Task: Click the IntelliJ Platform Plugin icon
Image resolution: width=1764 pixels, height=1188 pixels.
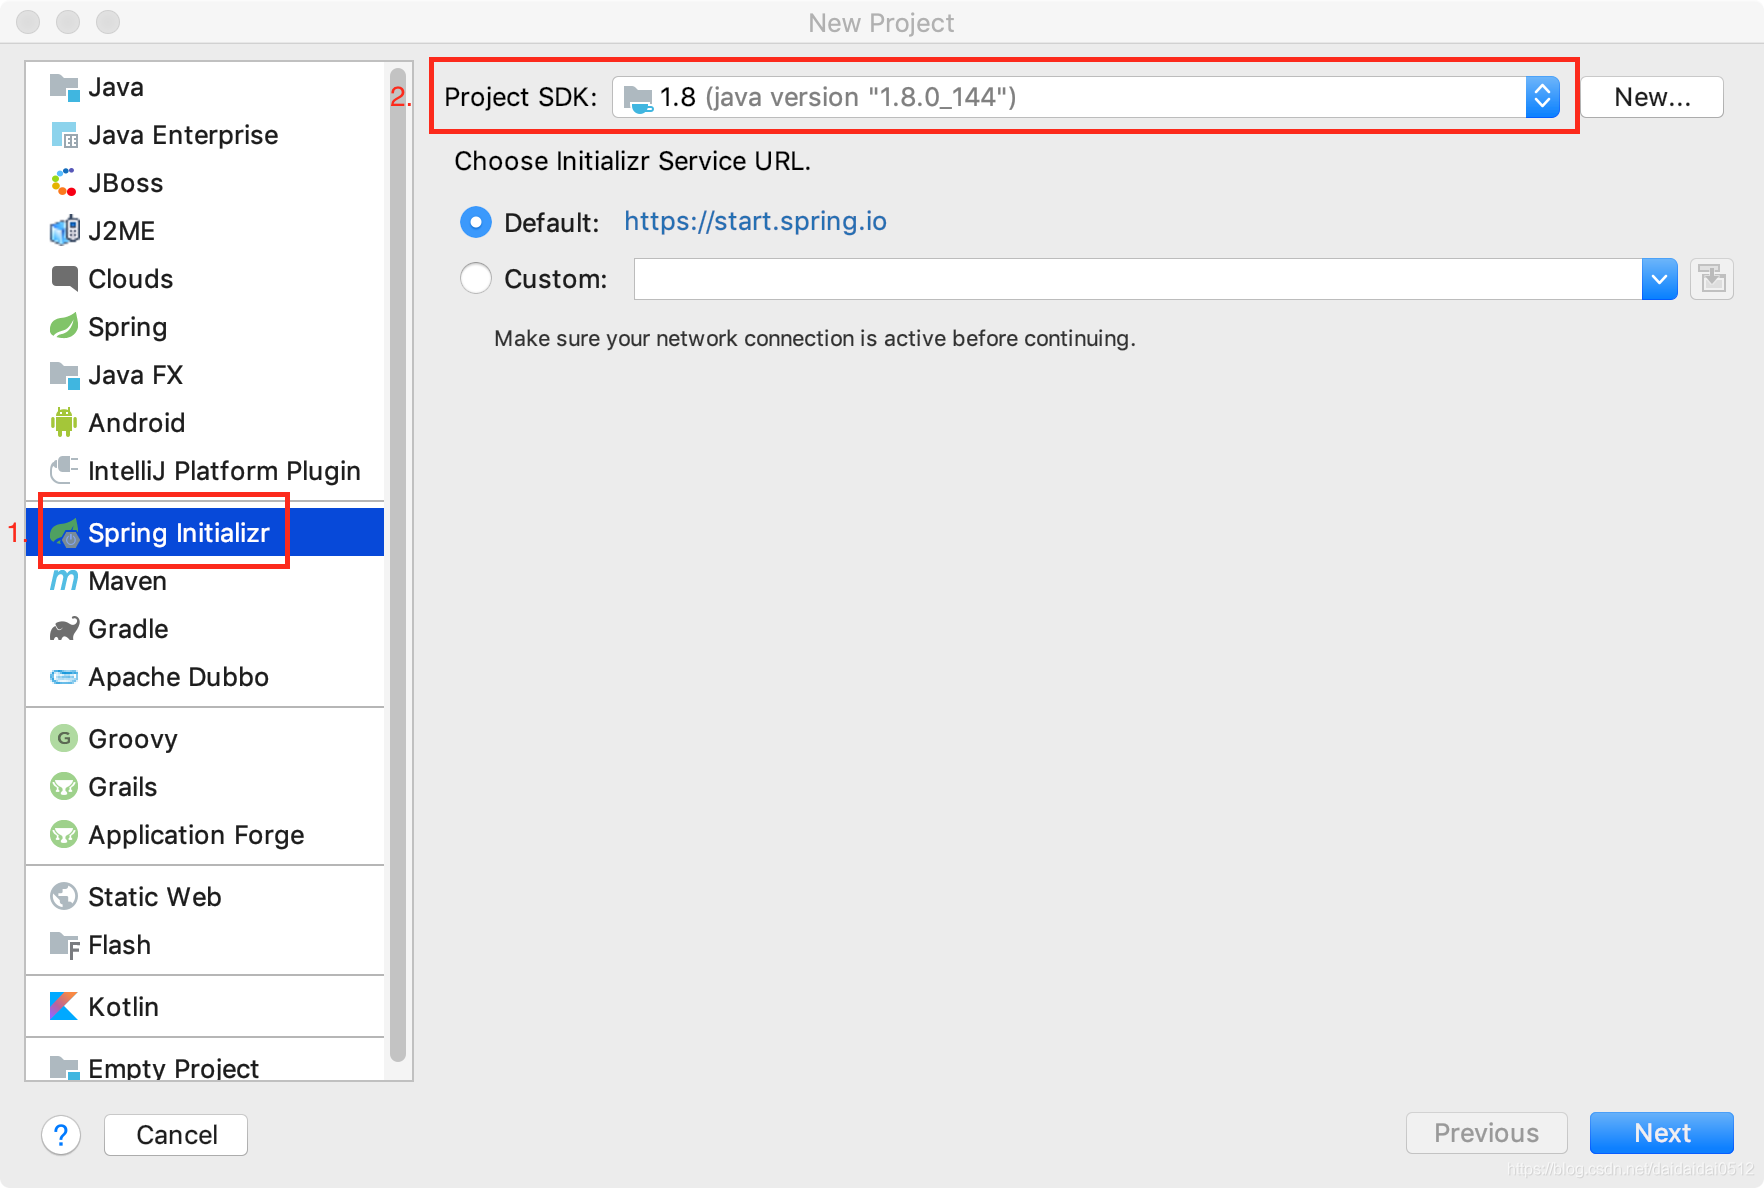Action: pos(64,469)
